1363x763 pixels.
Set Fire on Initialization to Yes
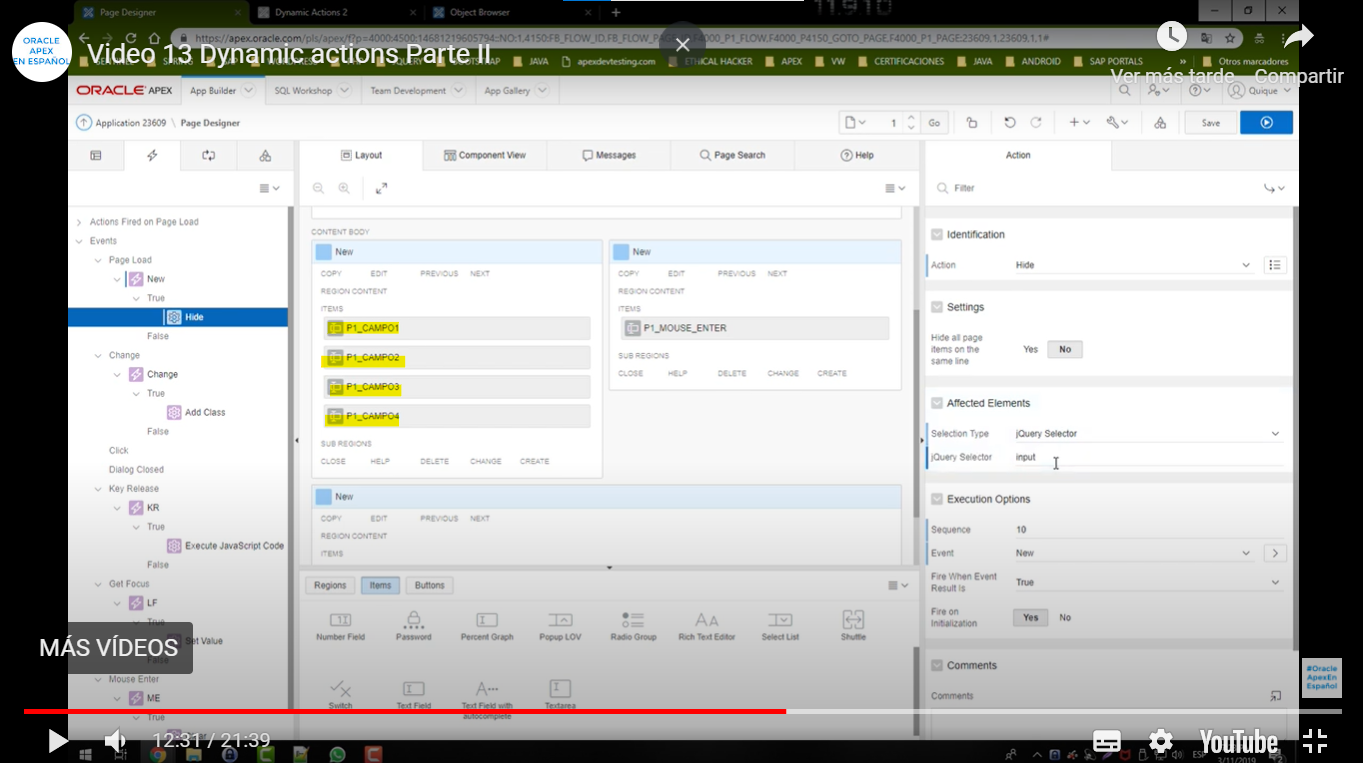[x=1031, y=617]
